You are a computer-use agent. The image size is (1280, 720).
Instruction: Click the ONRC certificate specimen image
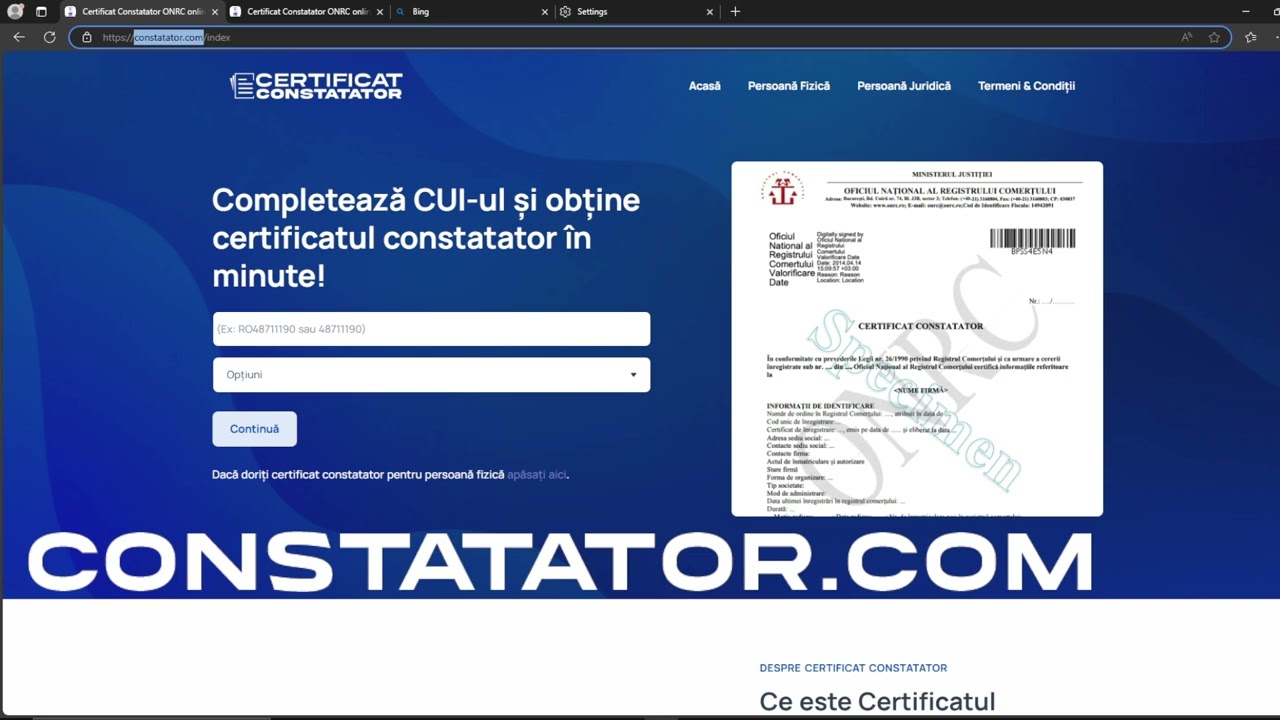click(917, 339)
